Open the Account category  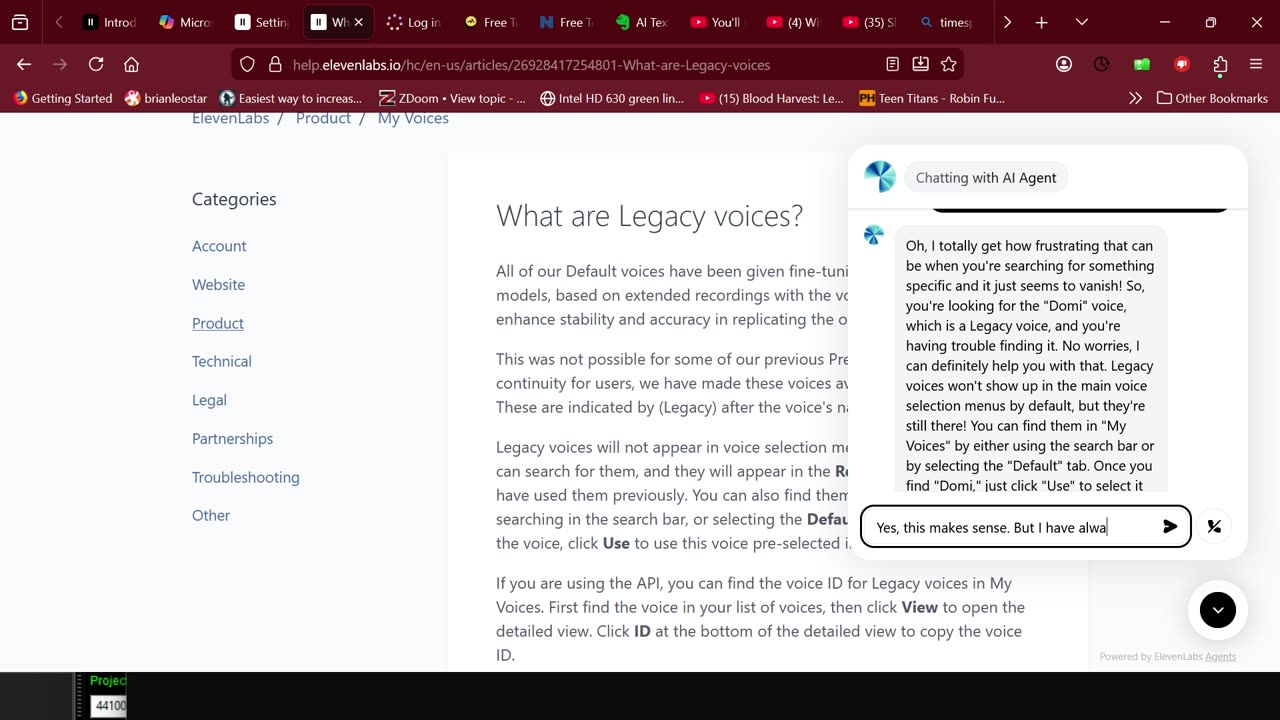point(219,246)
